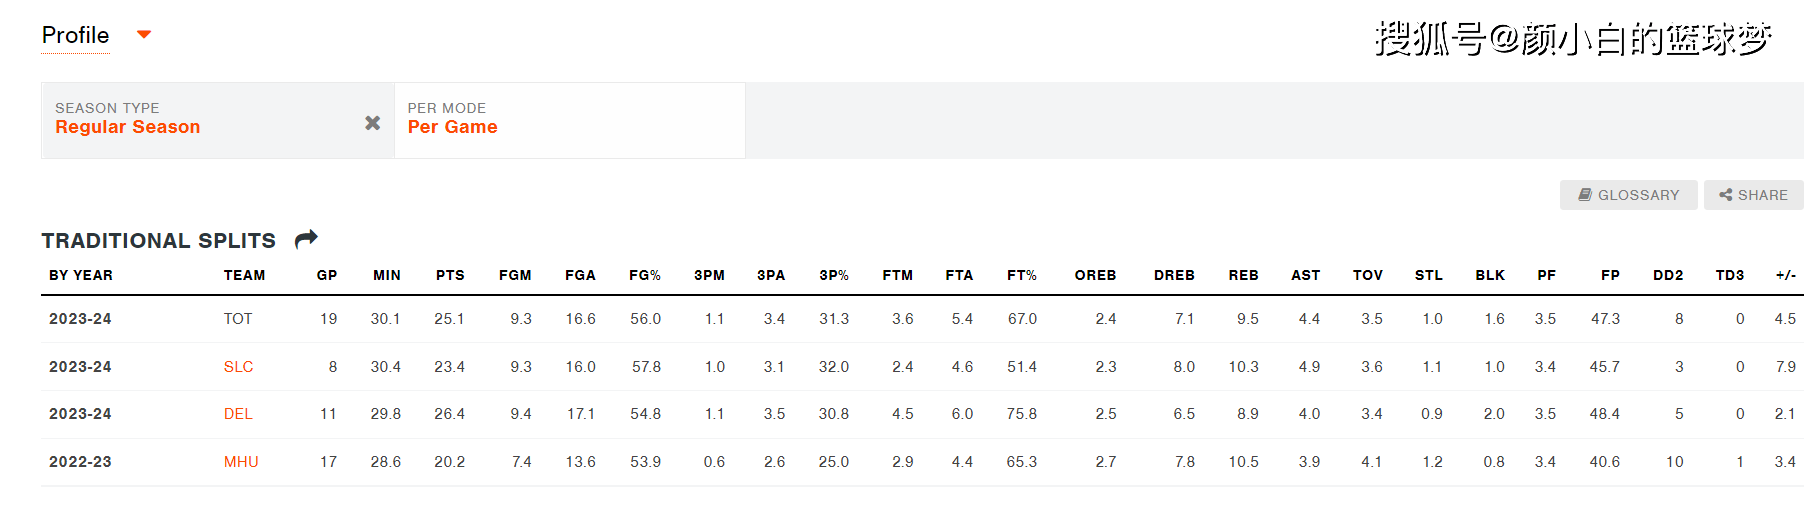Expand the Per Mode Per Game selector
1817x510 pixels.
pyautogui.click(x=570, y=120)
